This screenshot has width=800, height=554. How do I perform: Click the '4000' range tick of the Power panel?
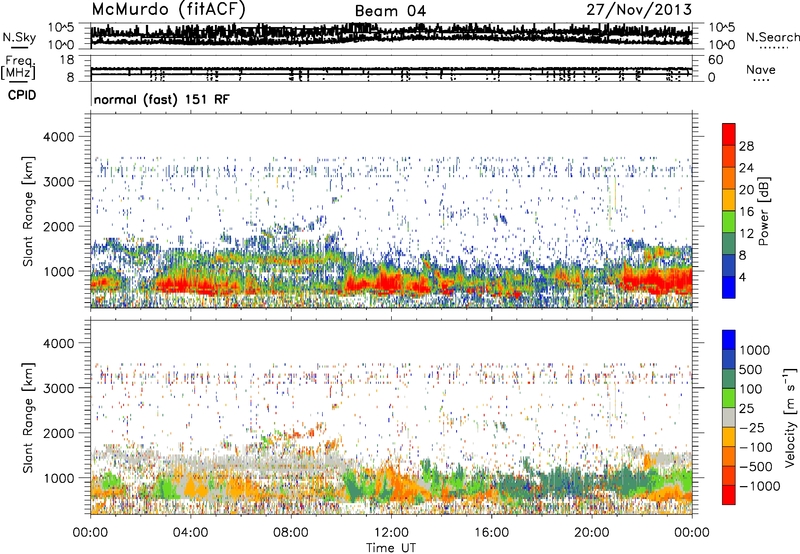click(x=58, y=137)
